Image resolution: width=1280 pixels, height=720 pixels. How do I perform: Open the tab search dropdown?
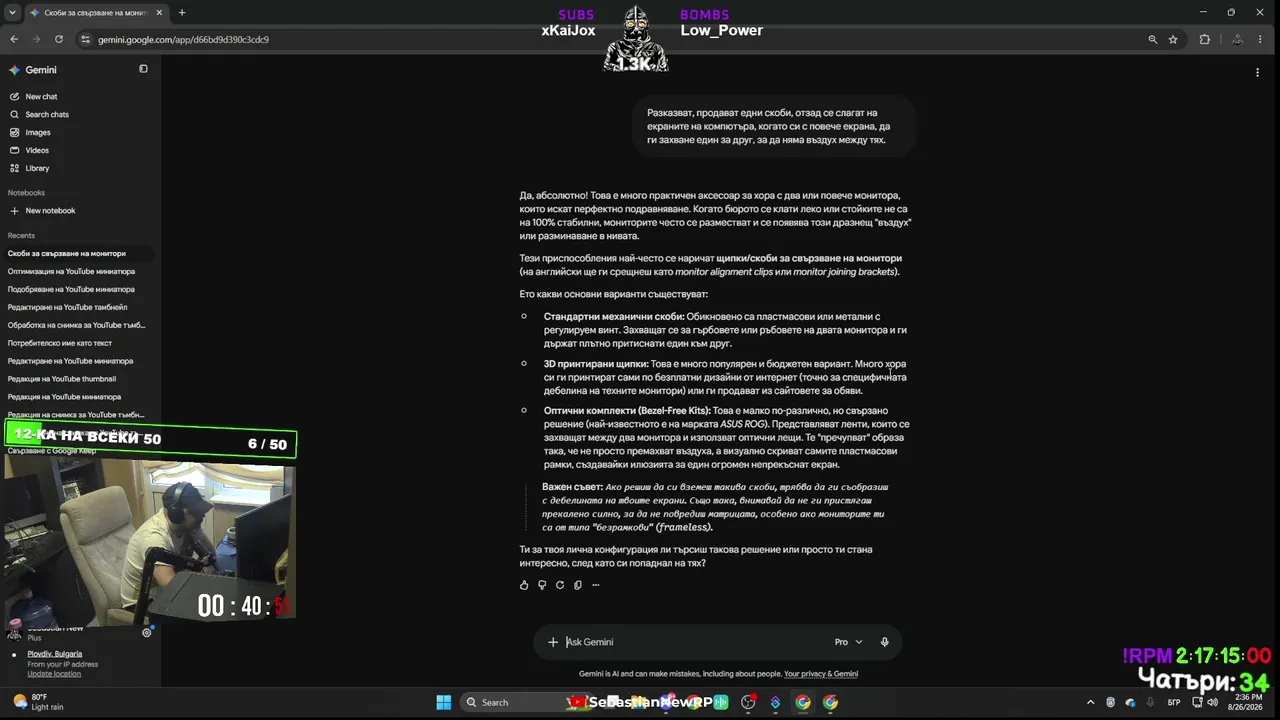(x=11, y=13)
